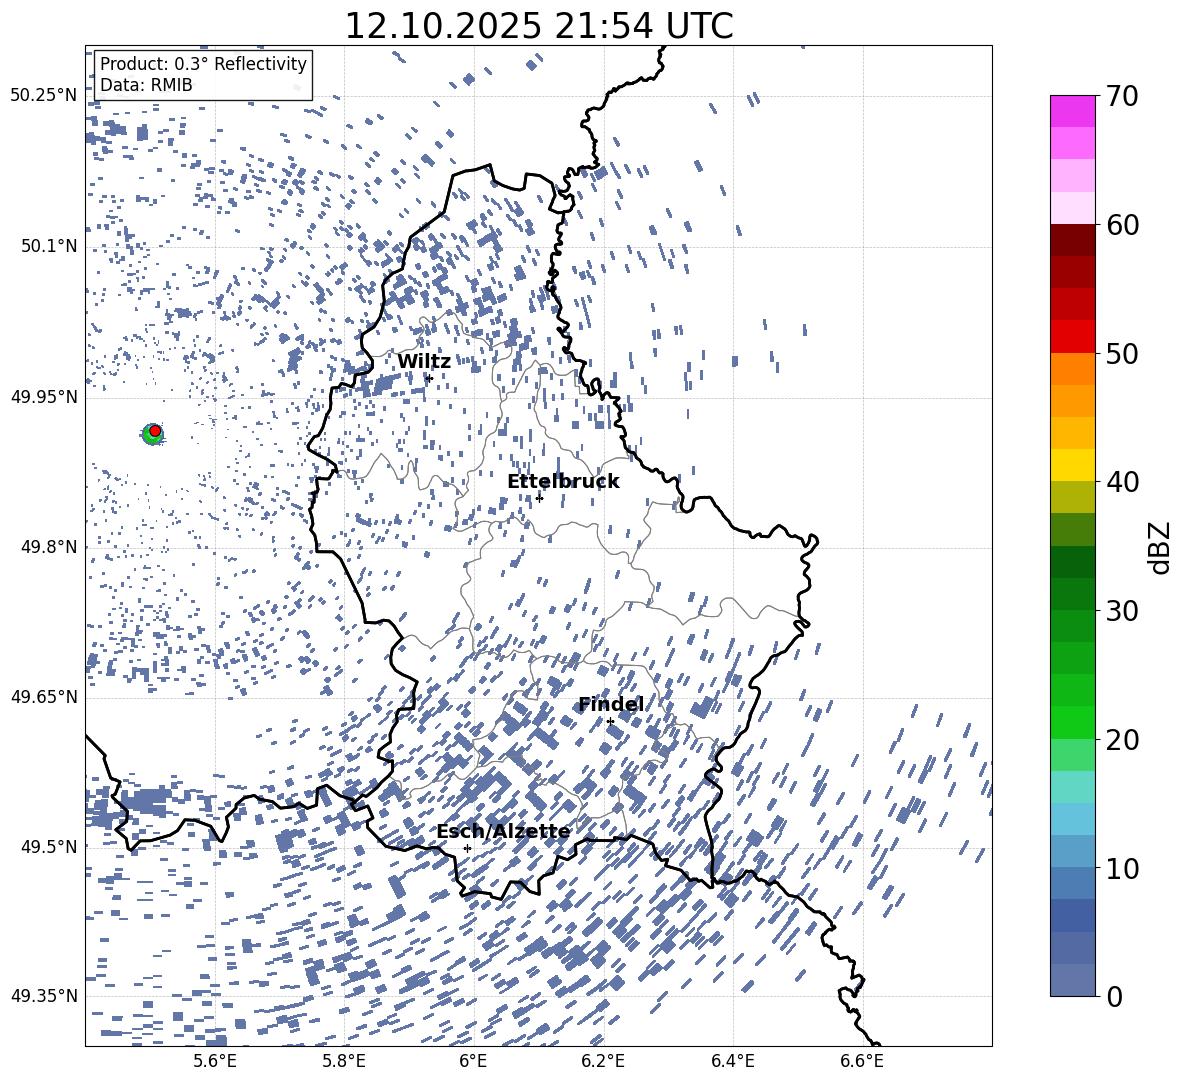Pick the bright magenta swatch at colorbar top
1184x1081 pixels.
1072,111
